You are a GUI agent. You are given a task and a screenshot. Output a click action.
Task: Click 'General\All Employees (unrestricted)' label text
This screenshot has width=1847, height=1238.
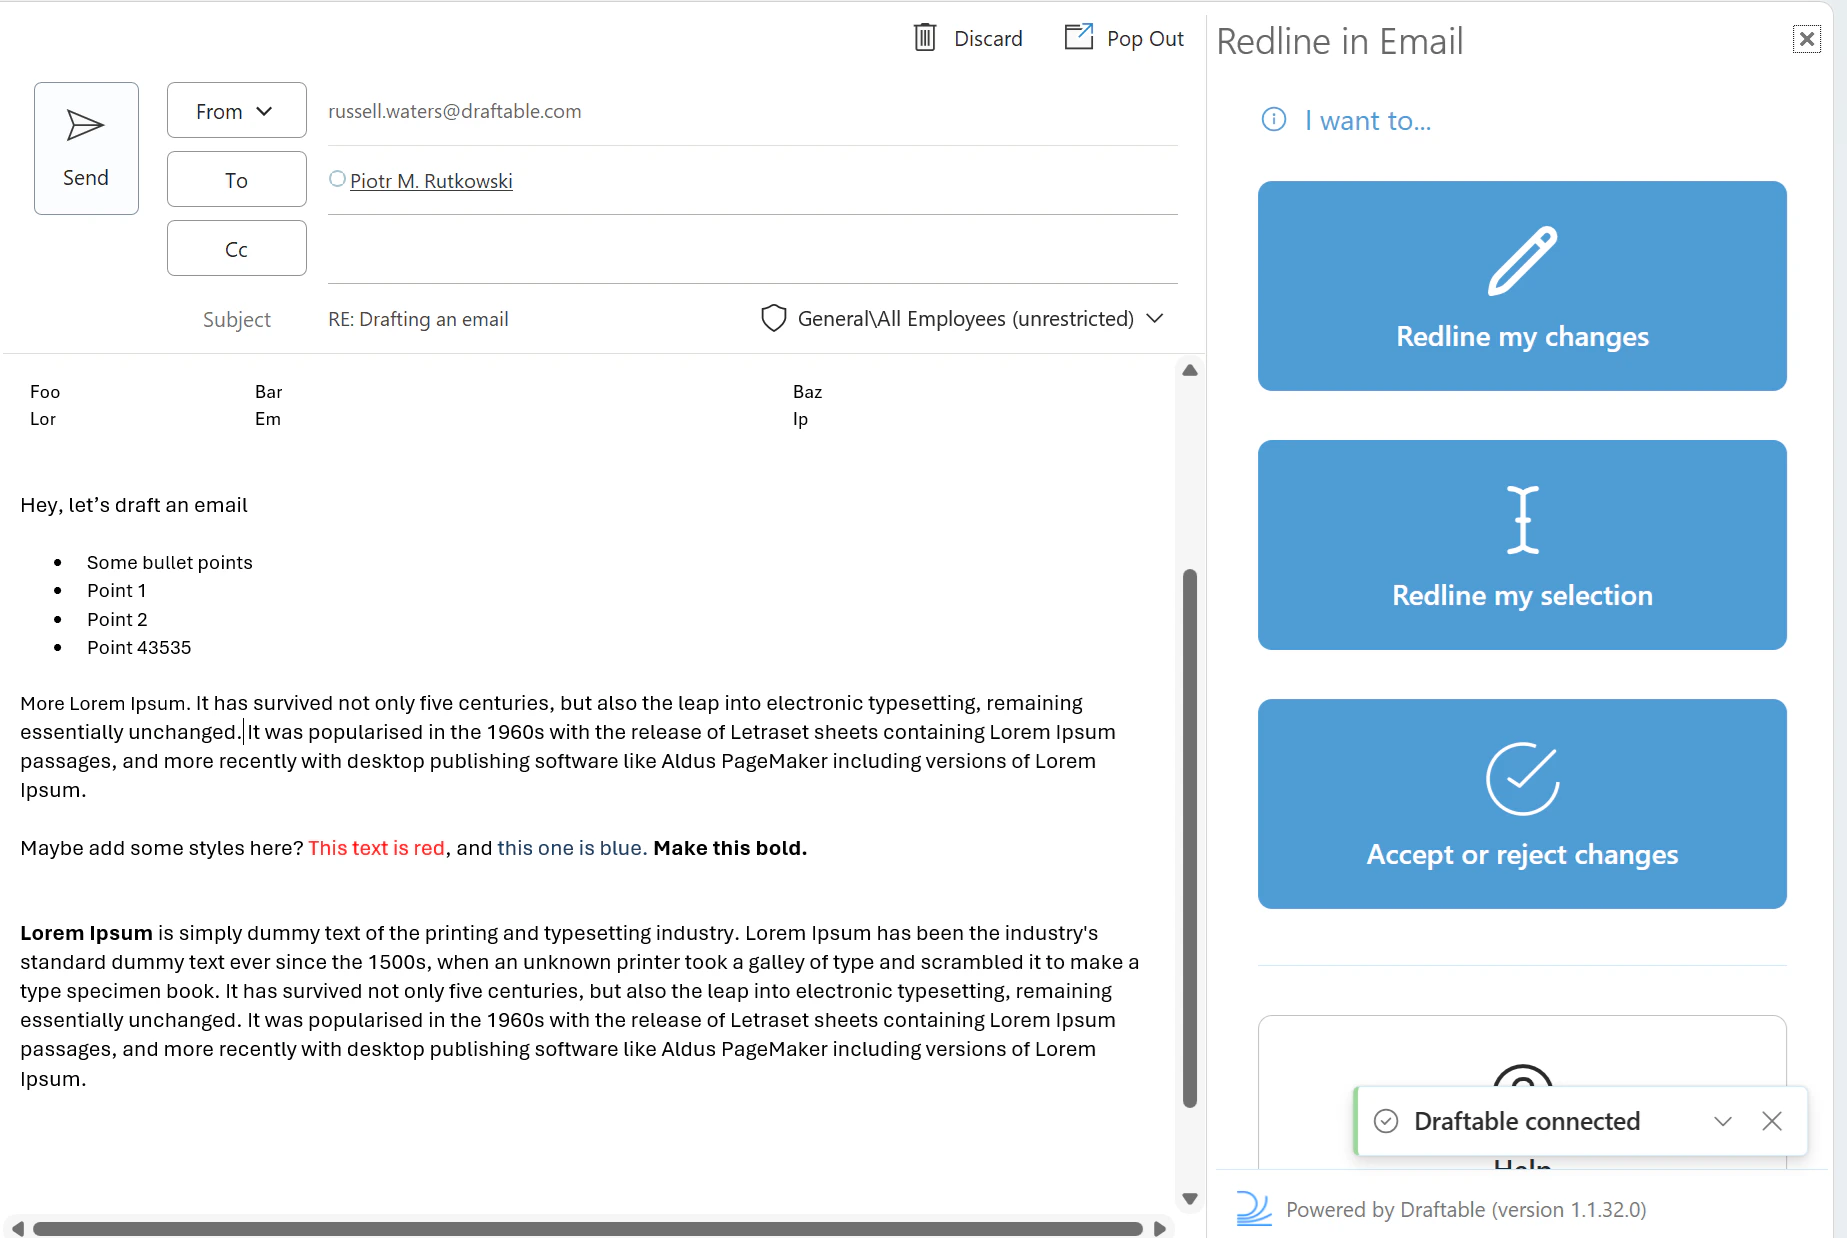(966, 319)
